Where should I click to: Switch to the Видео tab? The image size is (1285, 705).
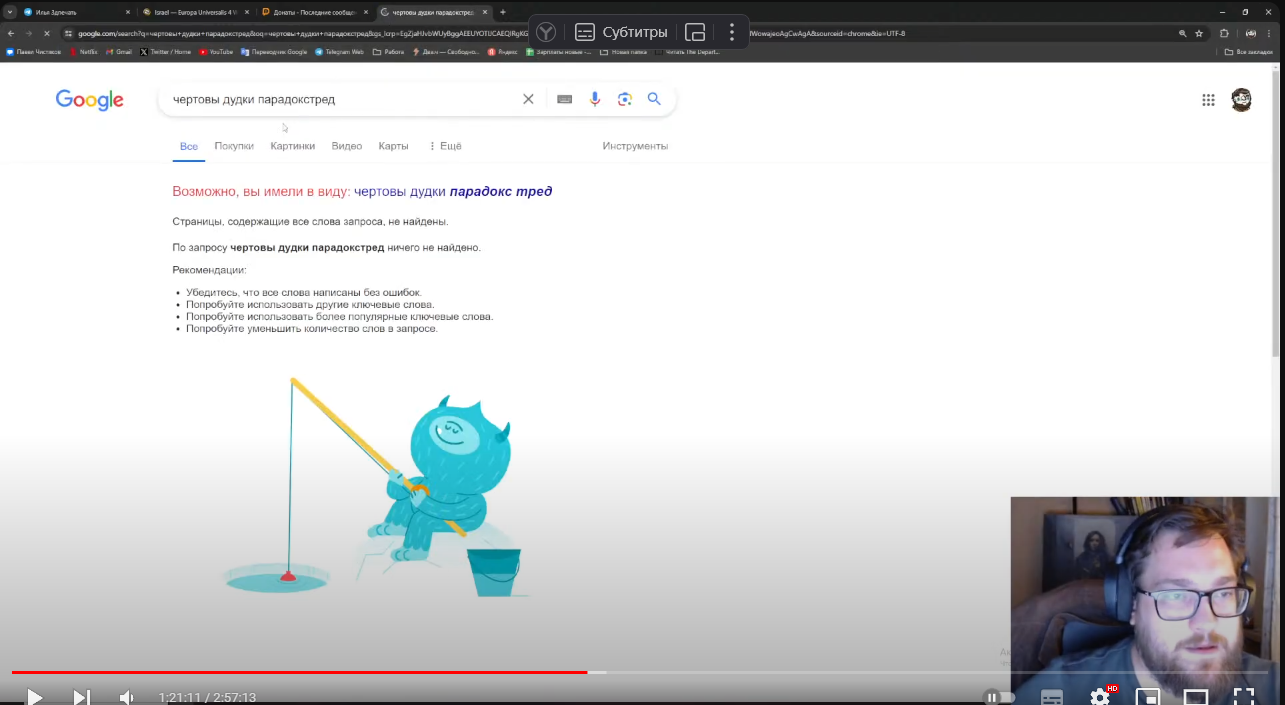347,146
